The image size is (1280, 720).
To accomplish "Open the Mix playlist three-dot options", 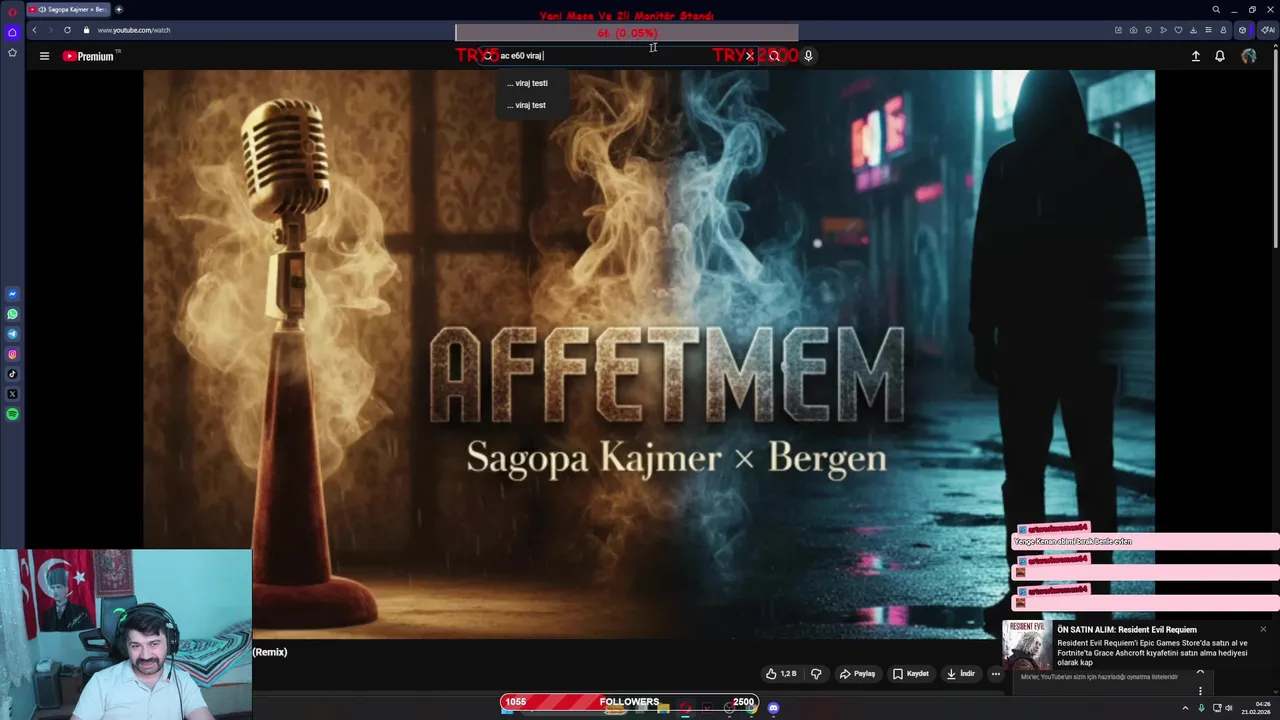I will click(1200, 690).
